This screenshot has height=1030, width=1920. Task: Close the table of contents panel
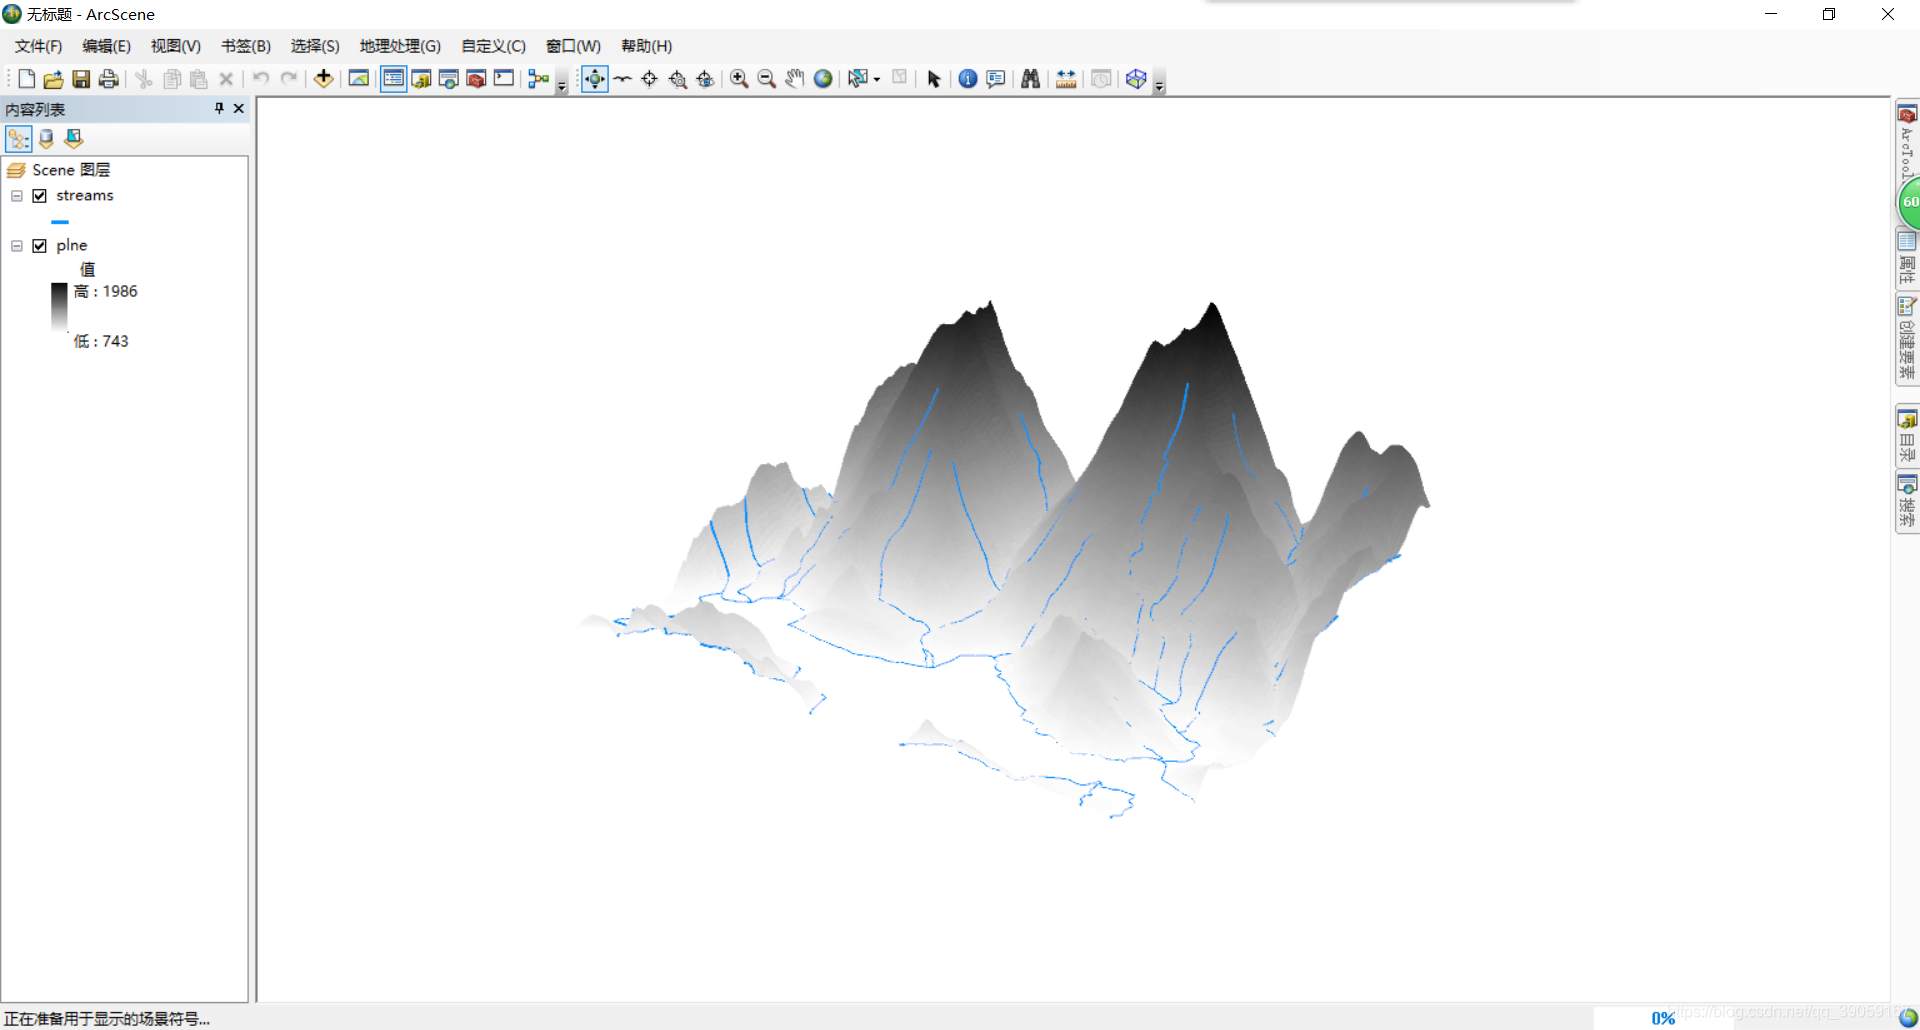tap(238, 108)
